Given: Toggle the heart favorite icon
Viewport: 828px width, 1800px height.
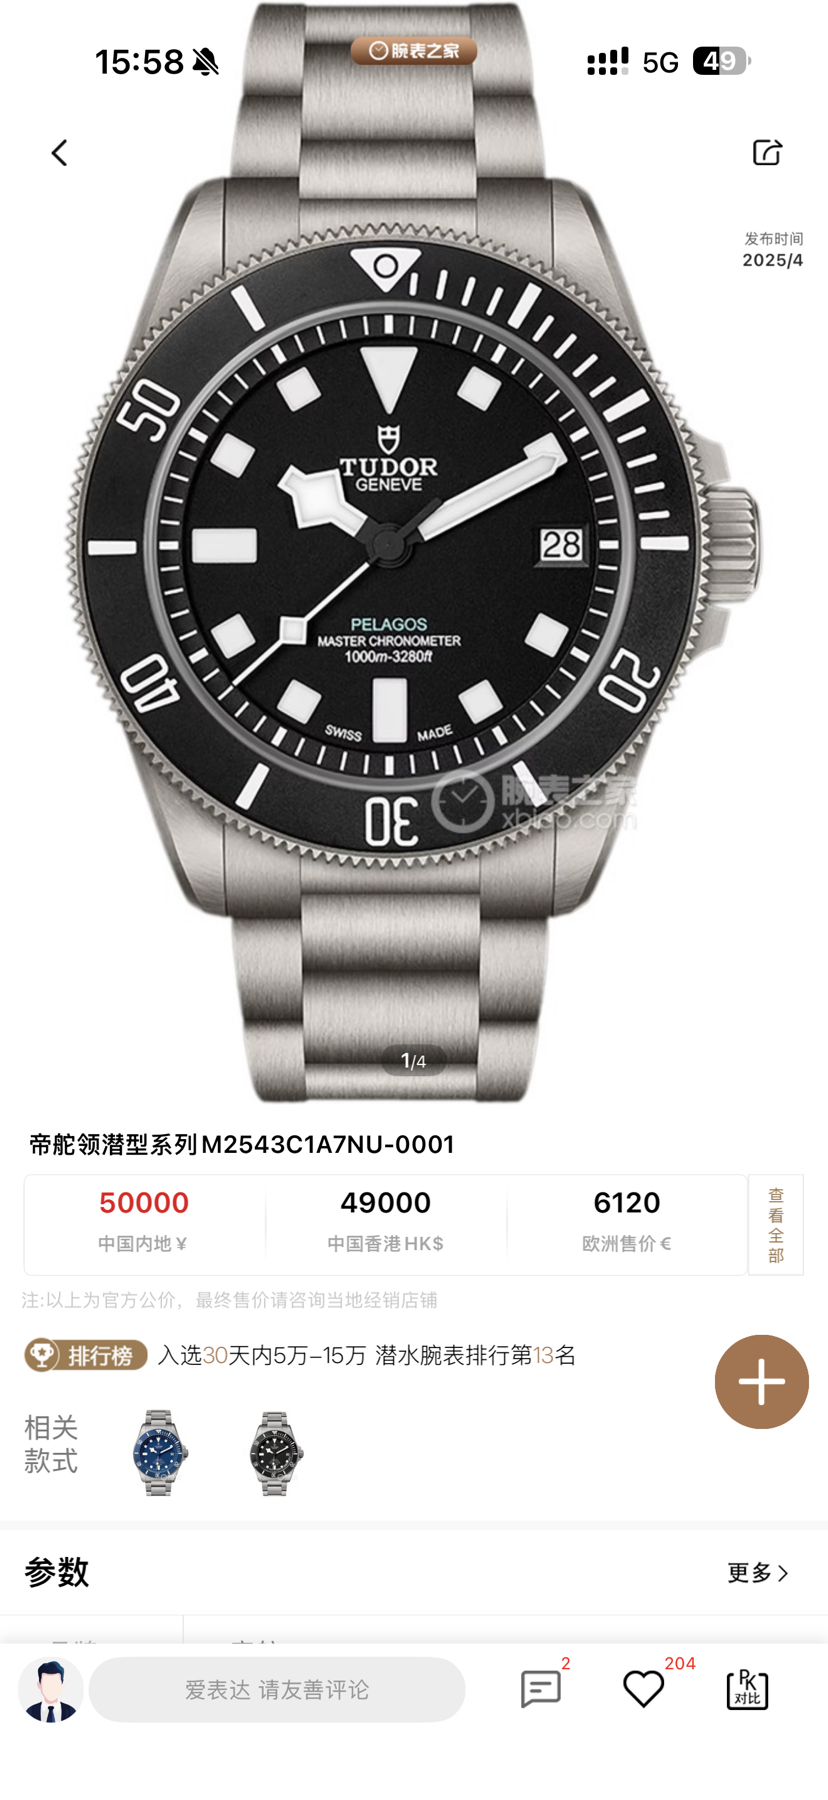Looking at the screenshot, I should (x=643, y=1689).
